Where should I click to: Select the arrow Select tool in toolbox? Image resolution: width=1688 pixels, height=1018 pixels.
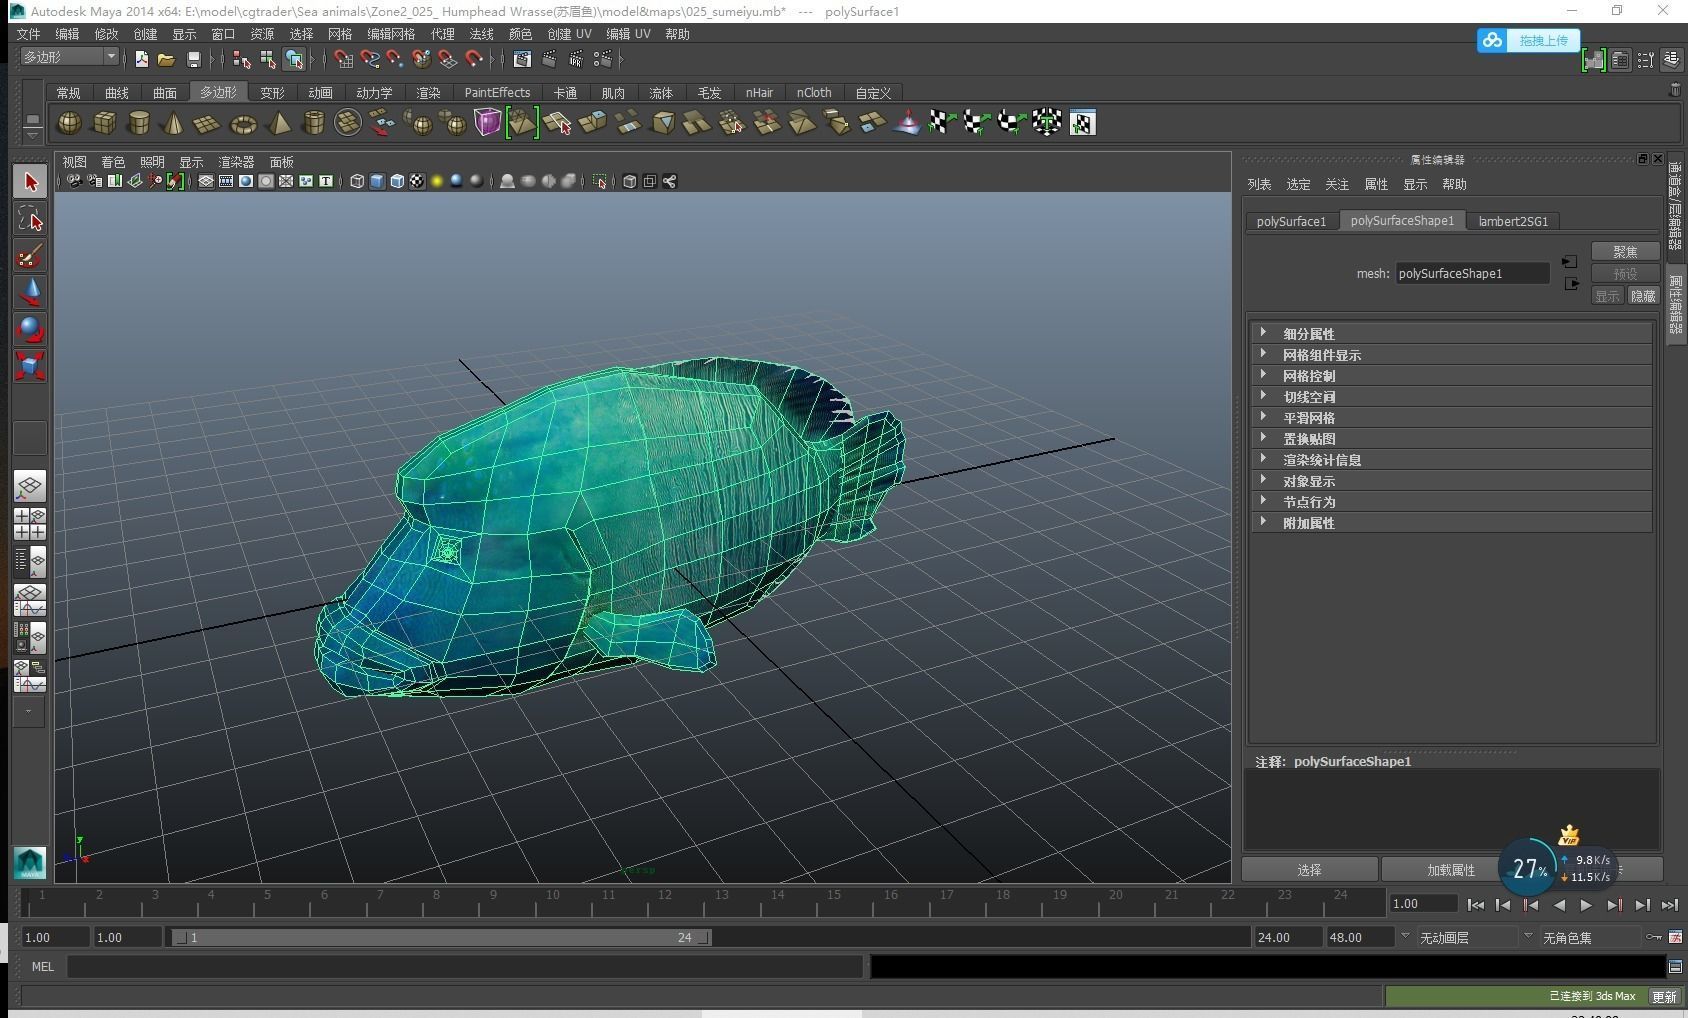tap(30, 182)
